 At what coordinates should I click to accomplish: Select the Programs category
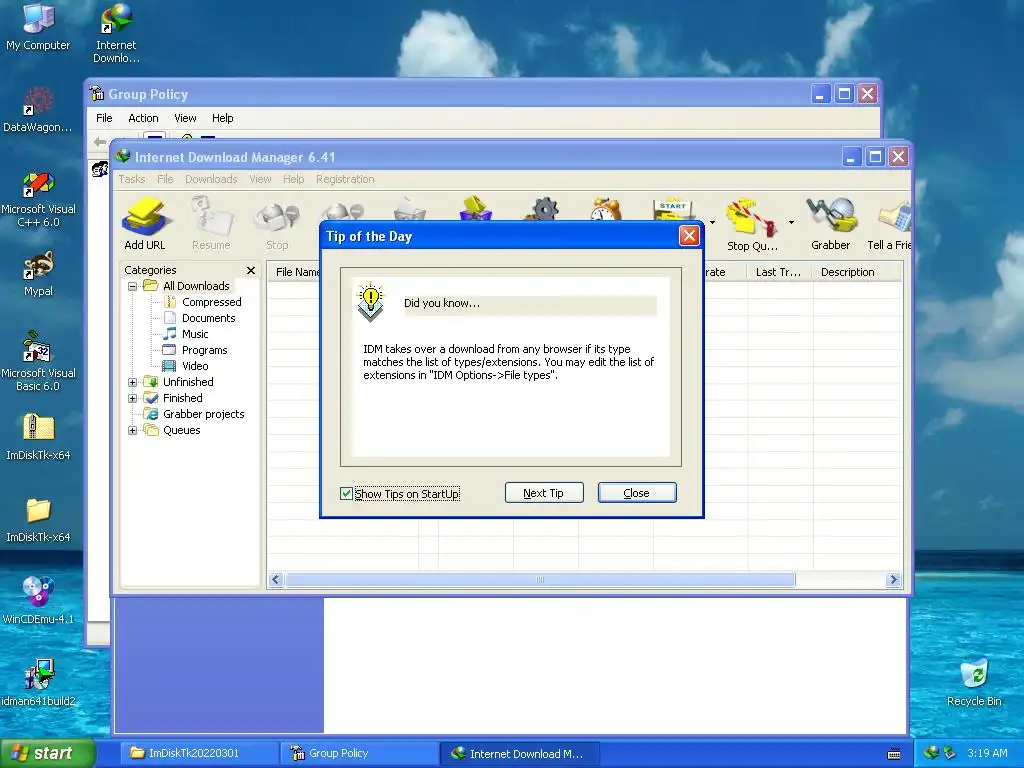point(204,350)
